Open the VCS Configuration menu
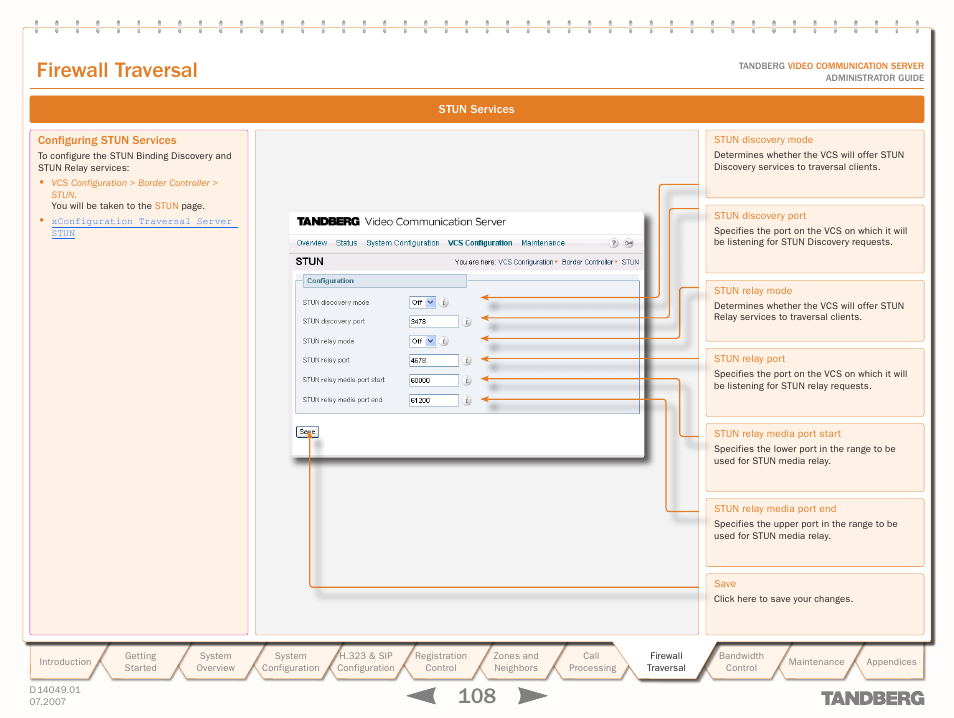 [x=480, y=243]
